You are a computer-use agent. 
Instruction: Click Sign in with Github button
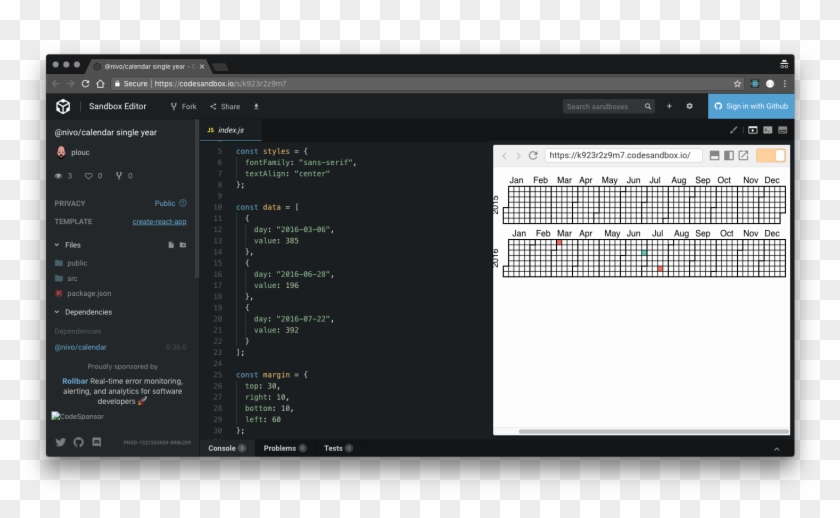751,106
